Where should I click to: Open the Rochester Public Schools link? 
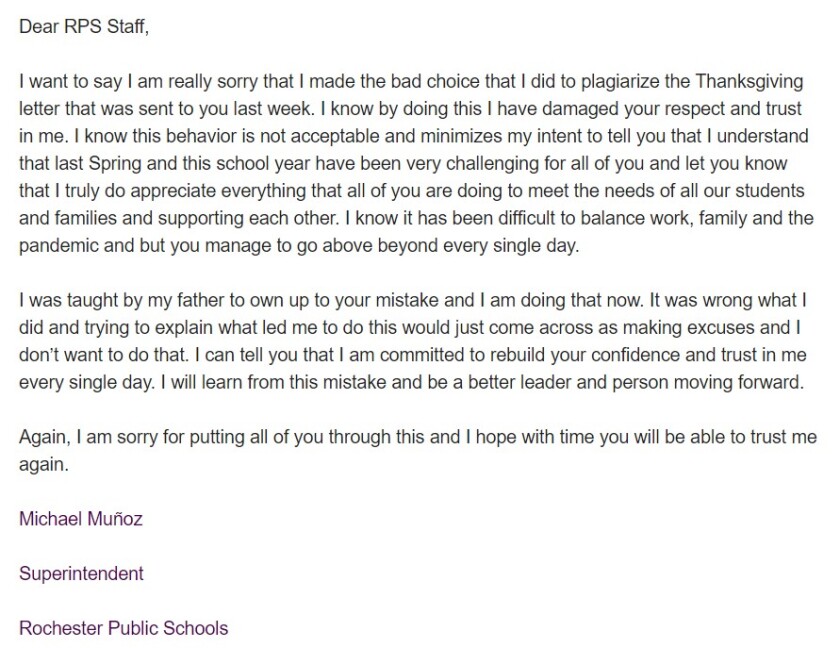(x=123, y=629)
